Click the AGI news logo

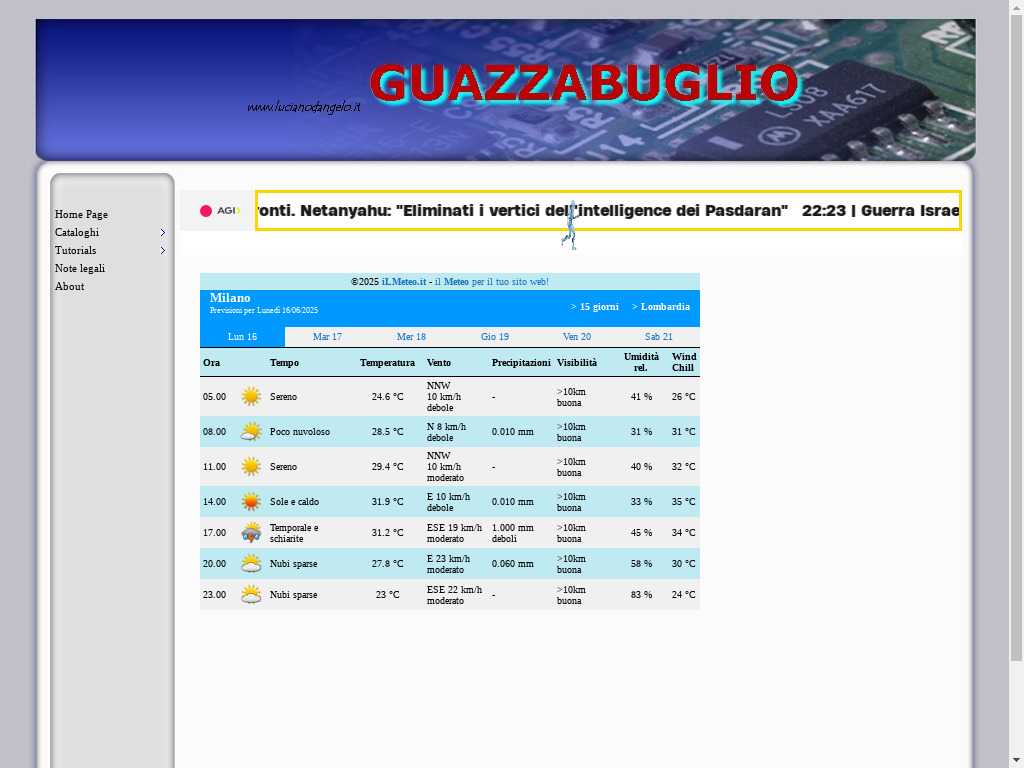220,210
